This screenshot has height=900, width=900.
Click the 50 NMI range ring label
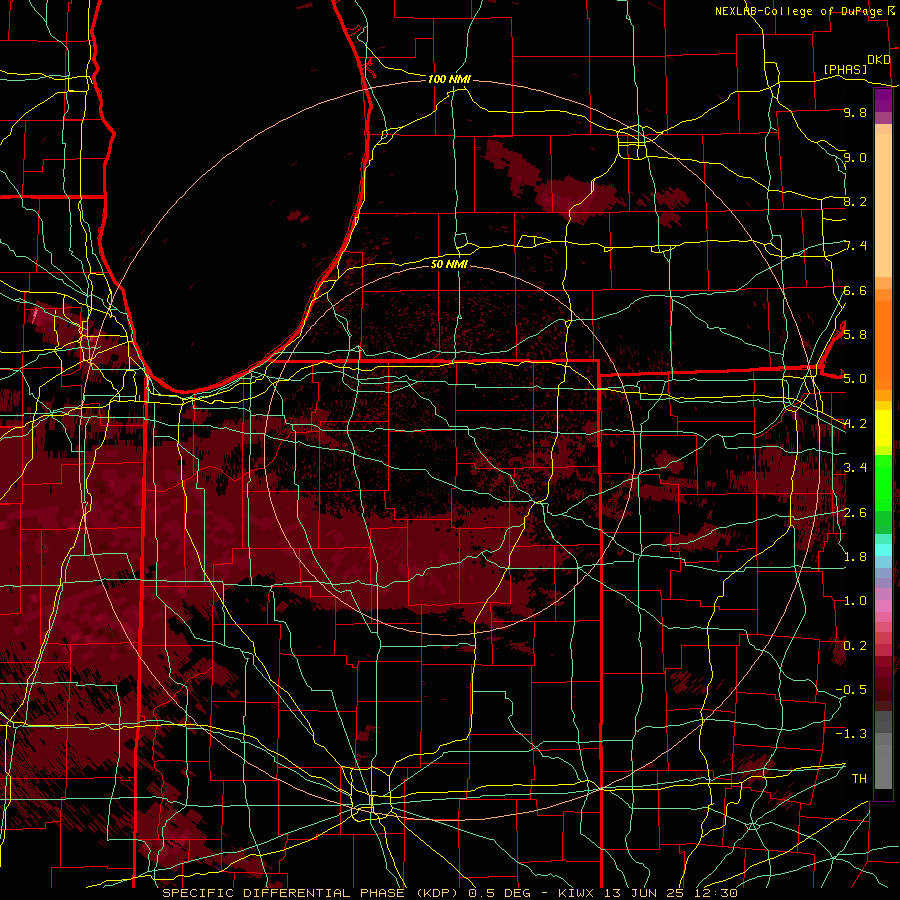pos(449,264)
